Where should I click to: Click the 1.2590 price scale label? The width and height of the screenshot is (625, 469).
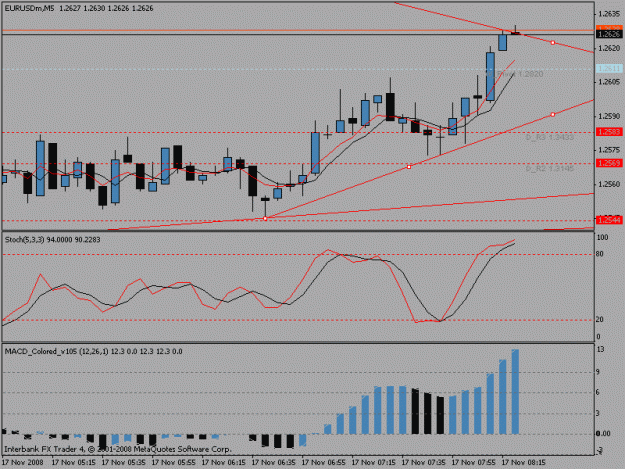[608, 116]
